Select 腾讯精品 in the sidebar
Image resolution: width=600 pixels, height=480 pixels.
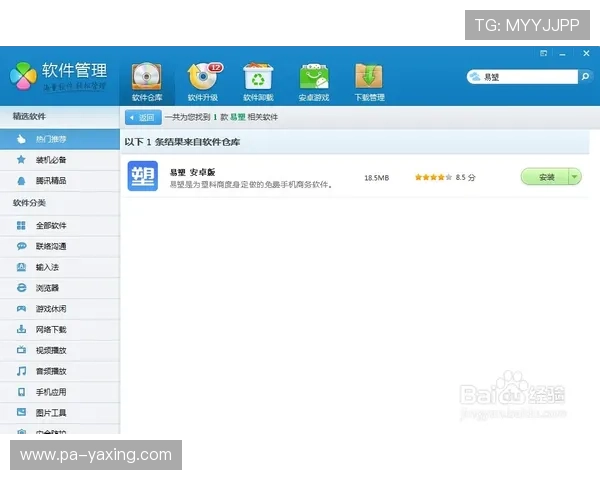pyautogui.click(x=60, y=181)
